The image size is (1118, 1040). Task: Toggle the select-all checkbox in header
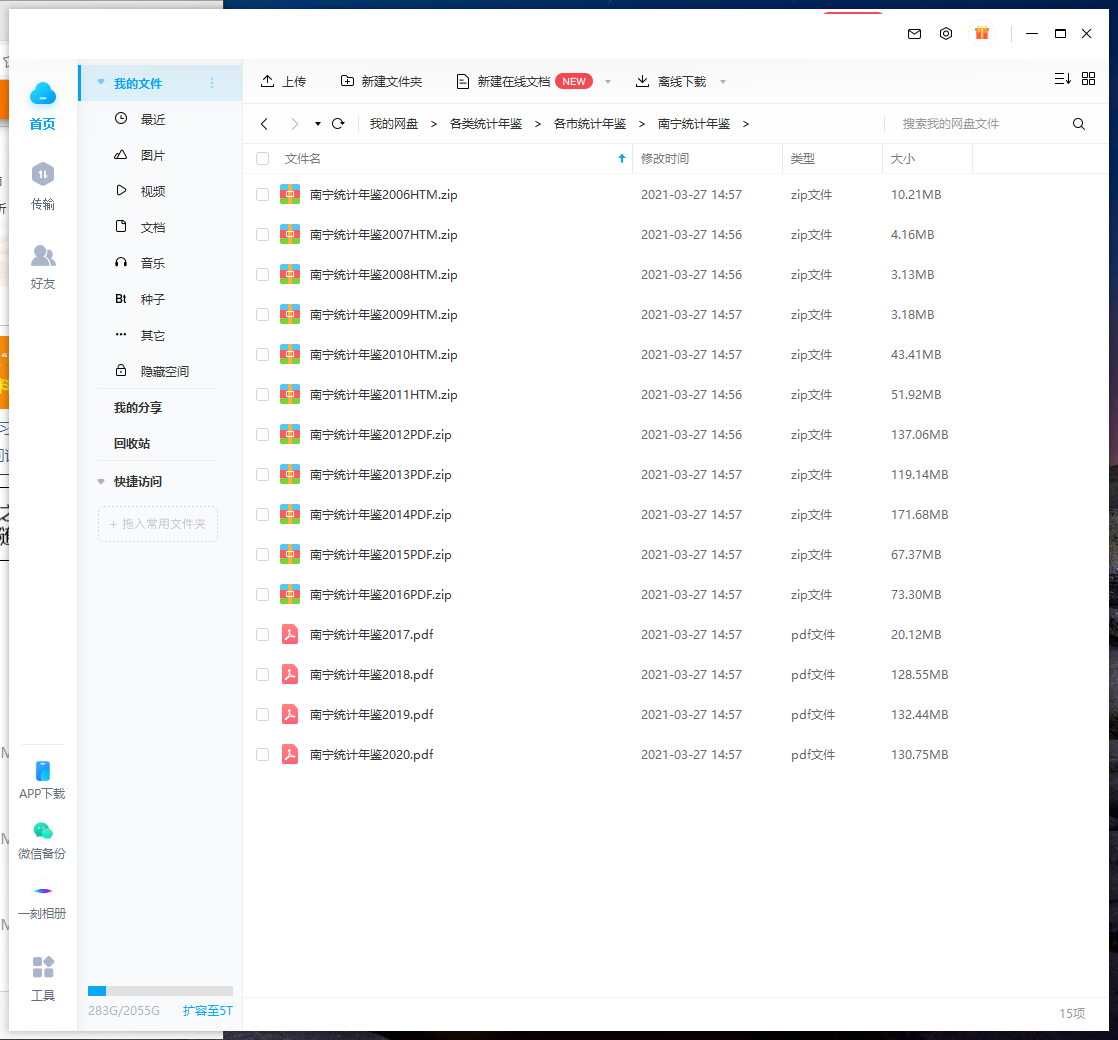pos(262,158)
